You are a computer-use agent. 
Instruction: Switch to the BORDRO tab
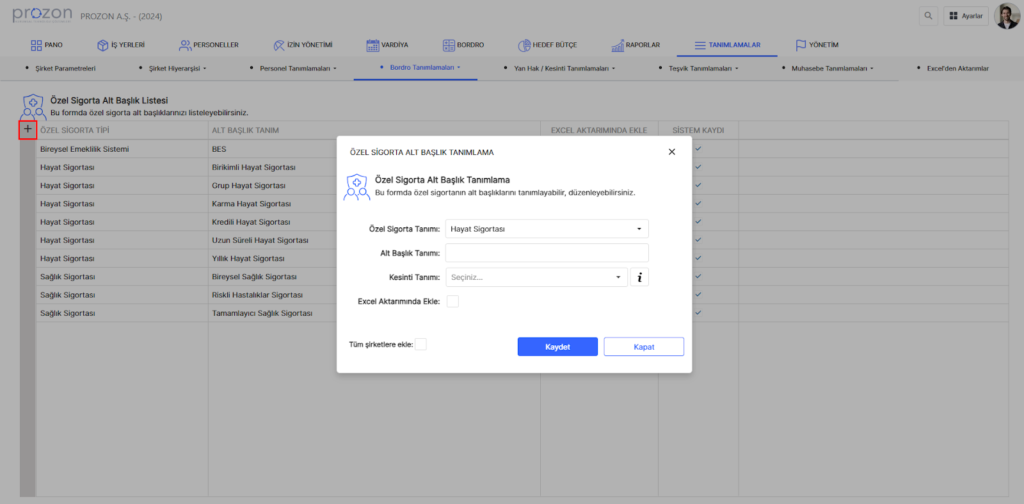(466, 45)
